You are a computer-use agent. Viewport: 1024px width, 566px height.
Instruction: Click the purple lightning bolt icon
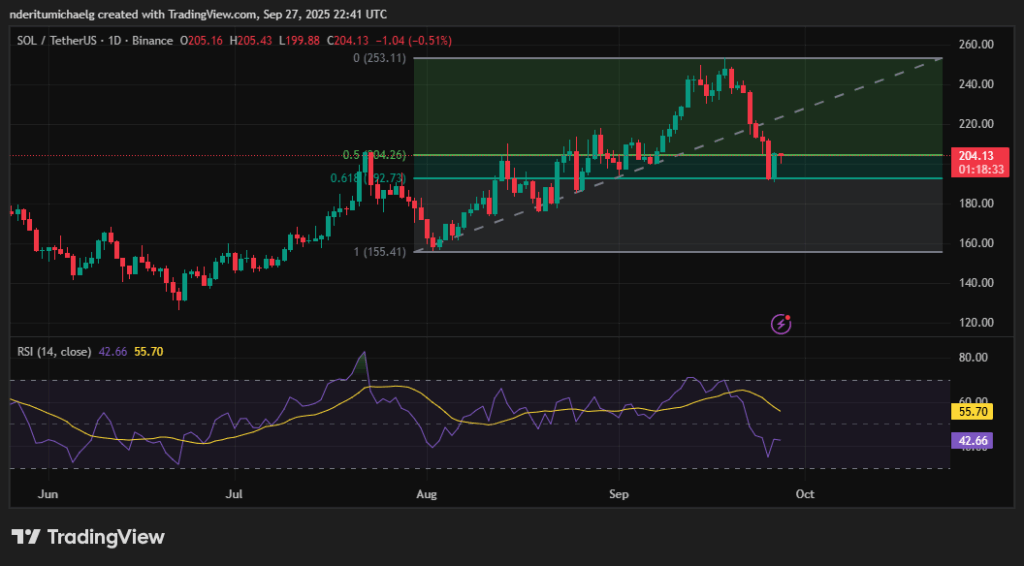click(x=782, y=323)
